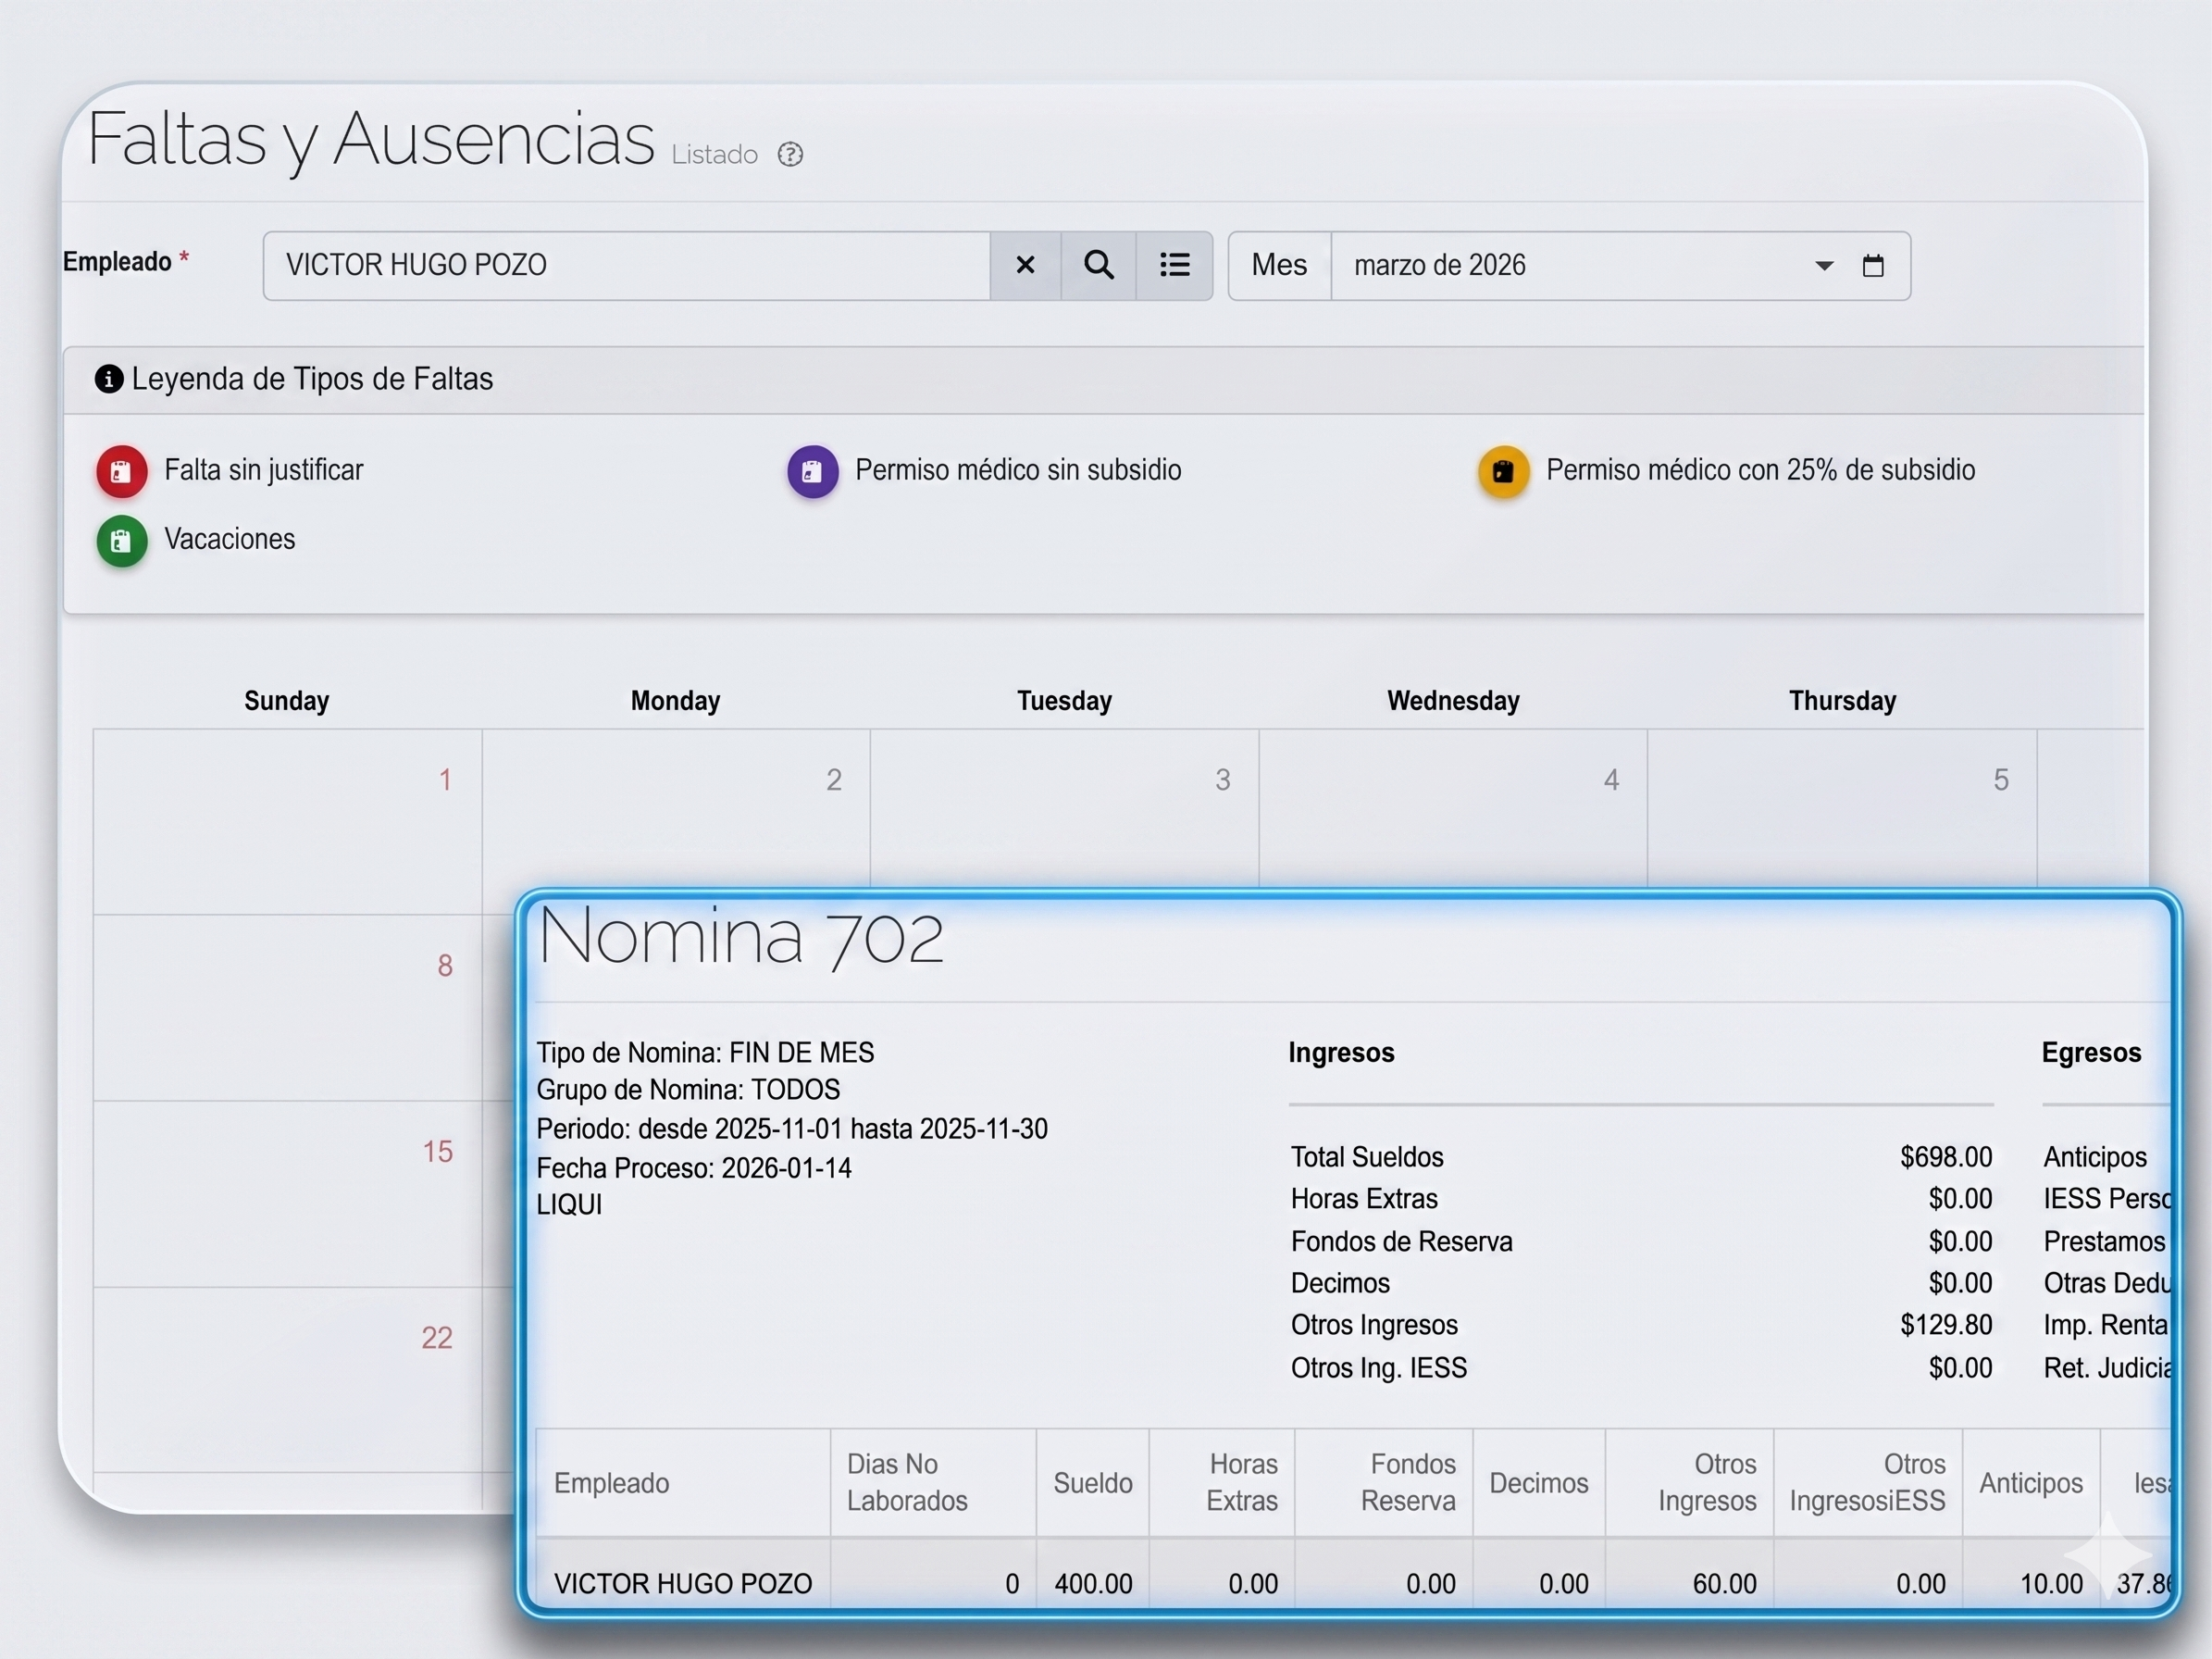The width and height of the screenshot is (2212, 1659).
Task: Select the green Vacaciones icon
Action: (x=122, y=541)
